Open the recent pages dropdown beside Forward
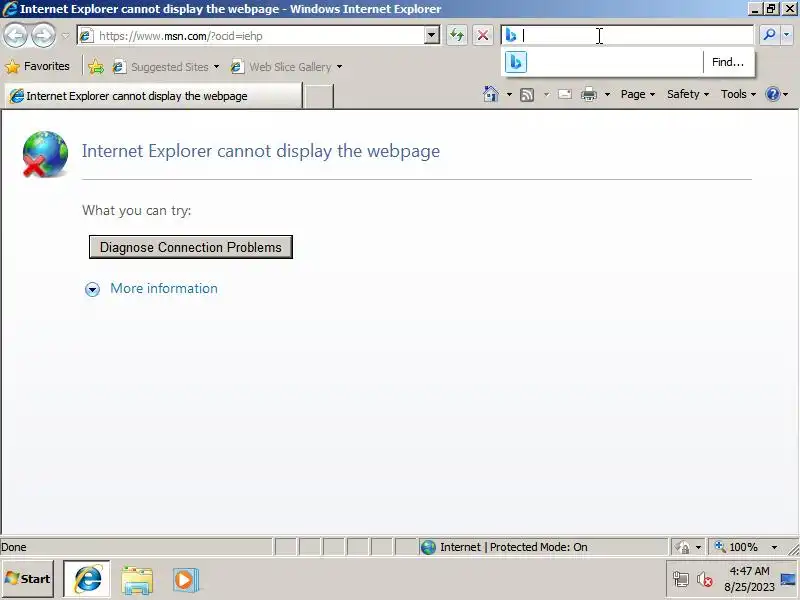 (65, 36)
